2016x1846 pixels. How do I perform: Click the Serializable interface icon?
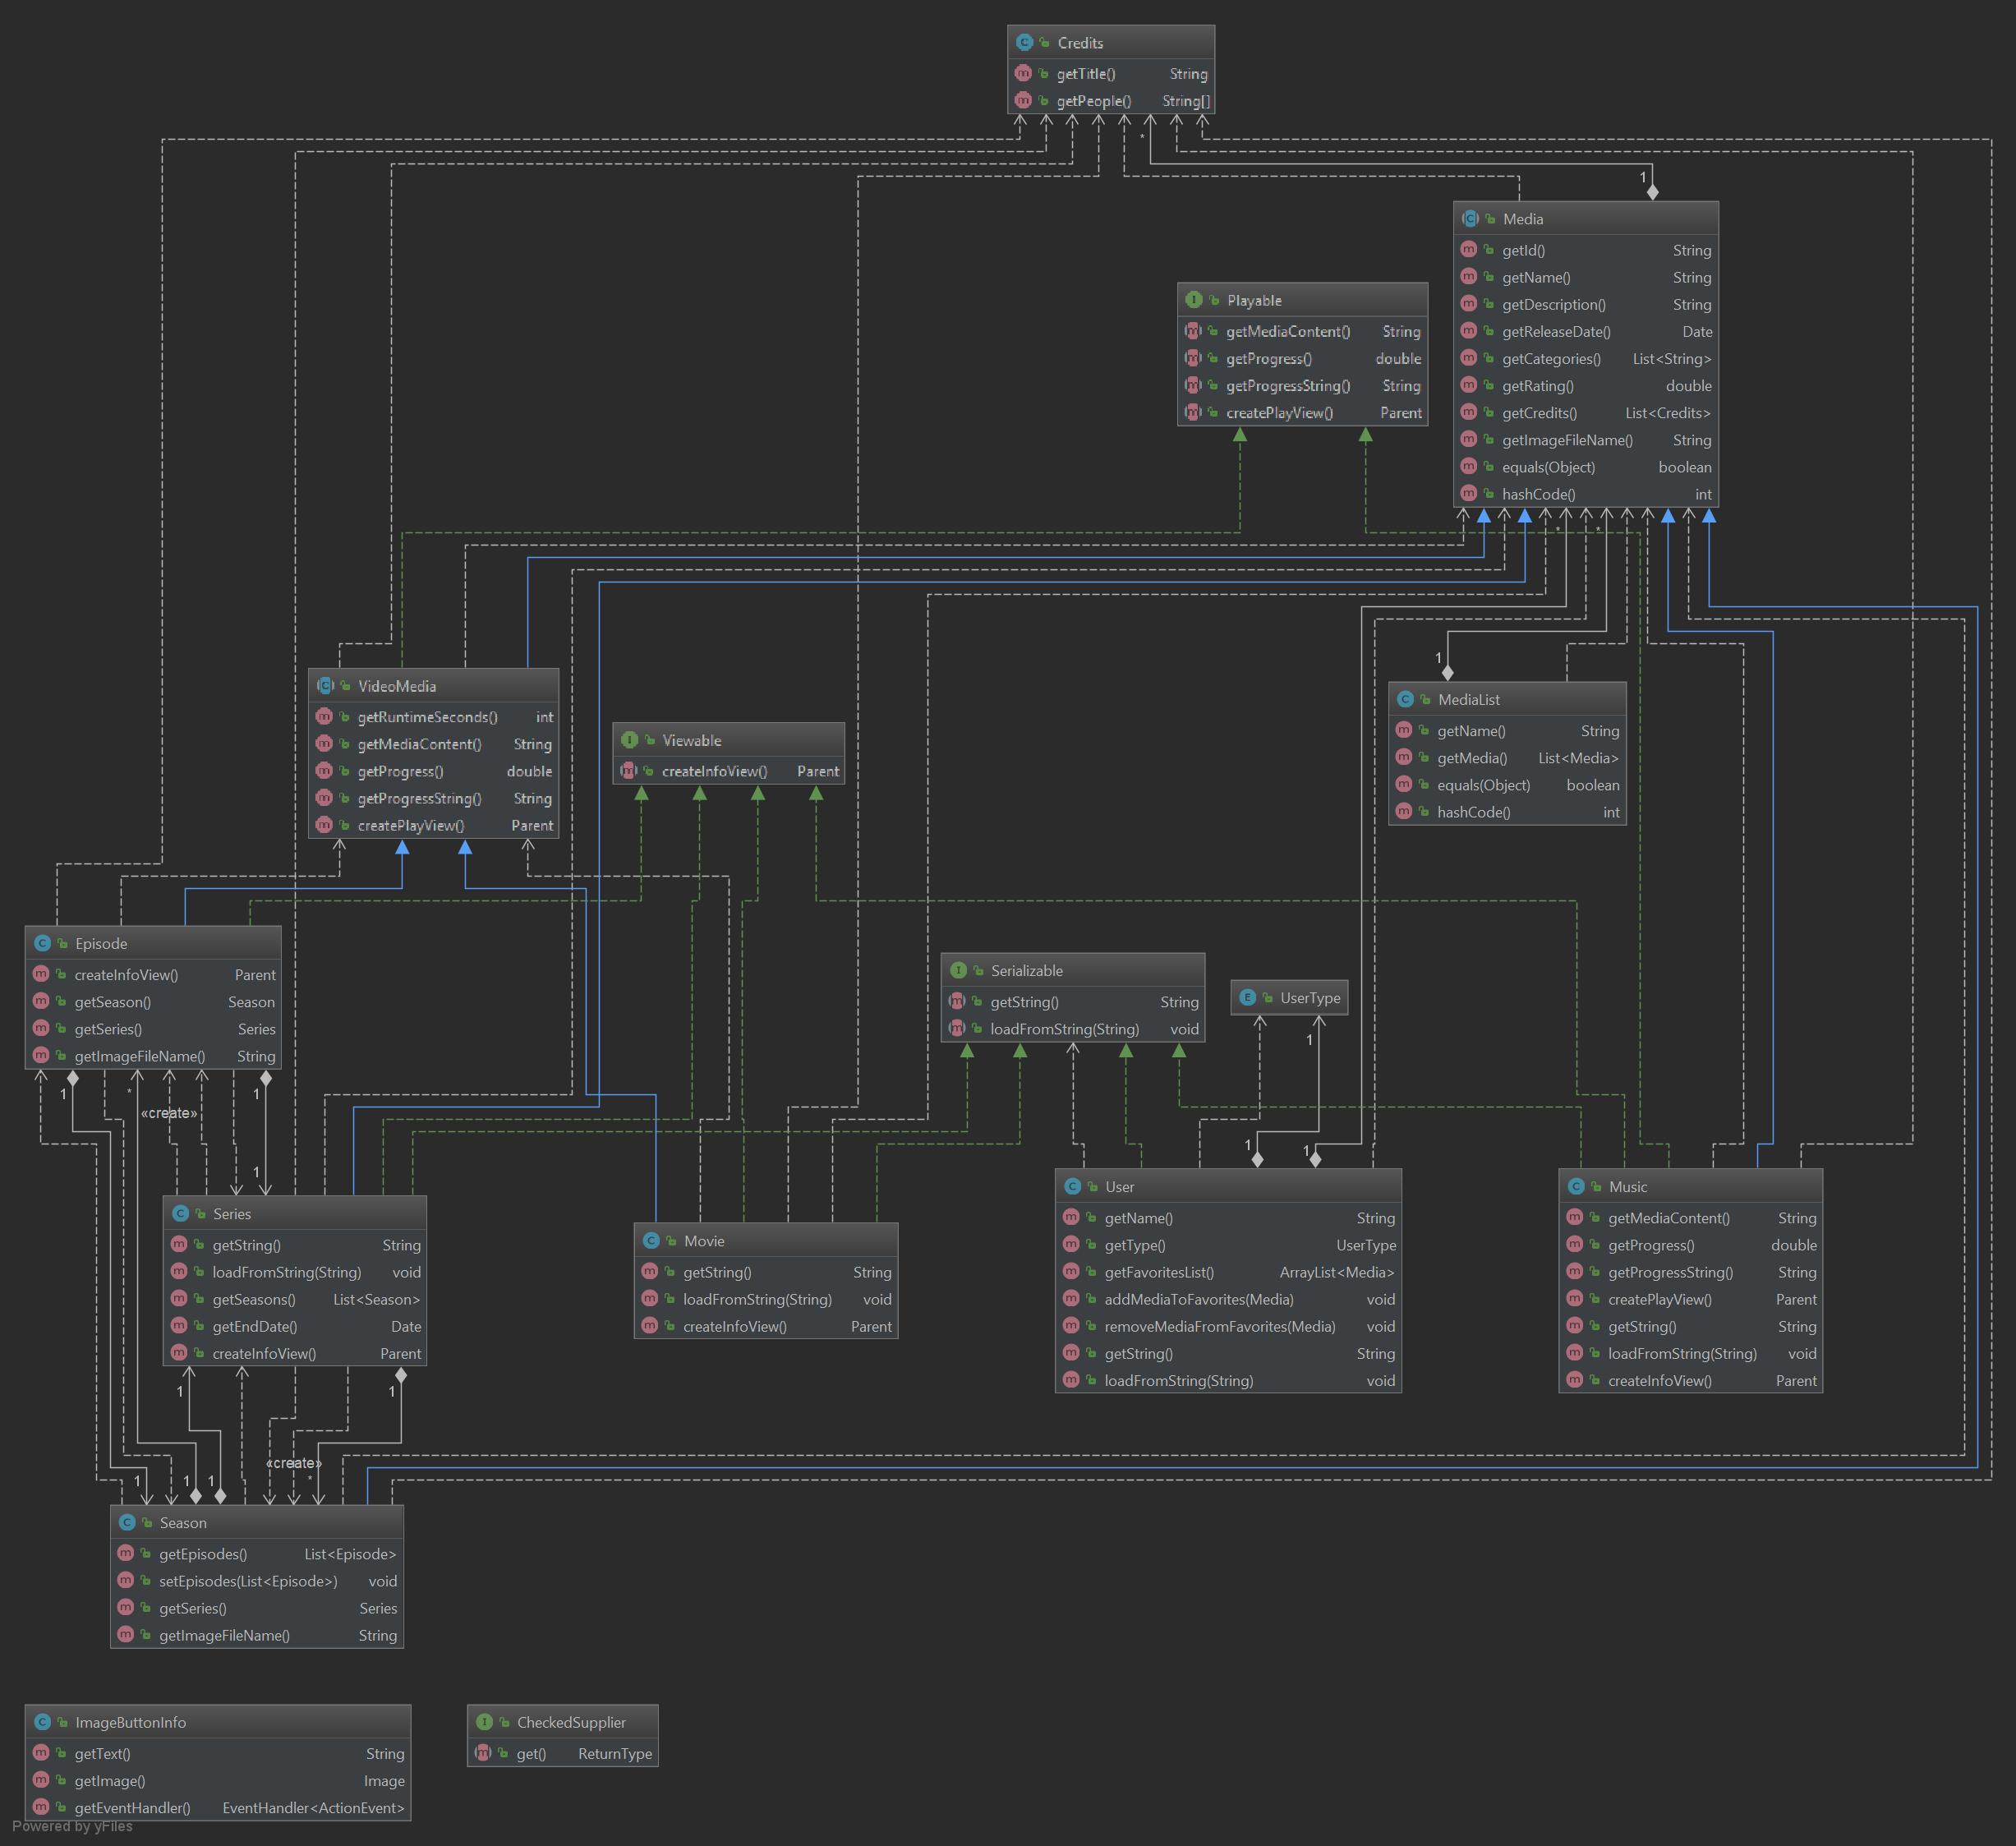point(958,969)
